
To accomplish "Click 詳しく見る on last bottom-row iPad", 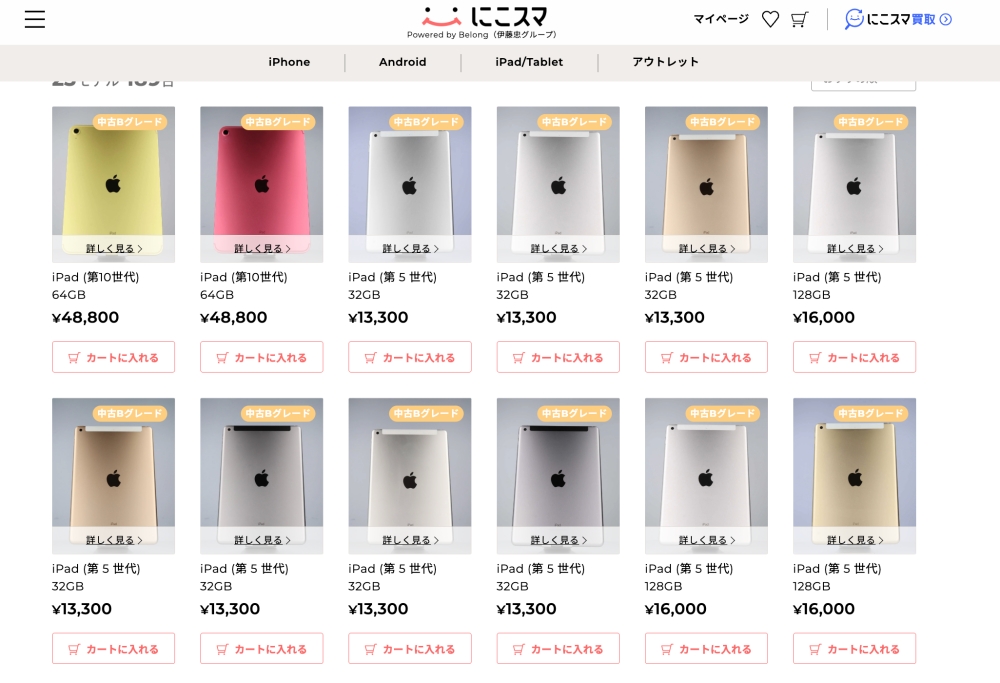I will (855, 540).
